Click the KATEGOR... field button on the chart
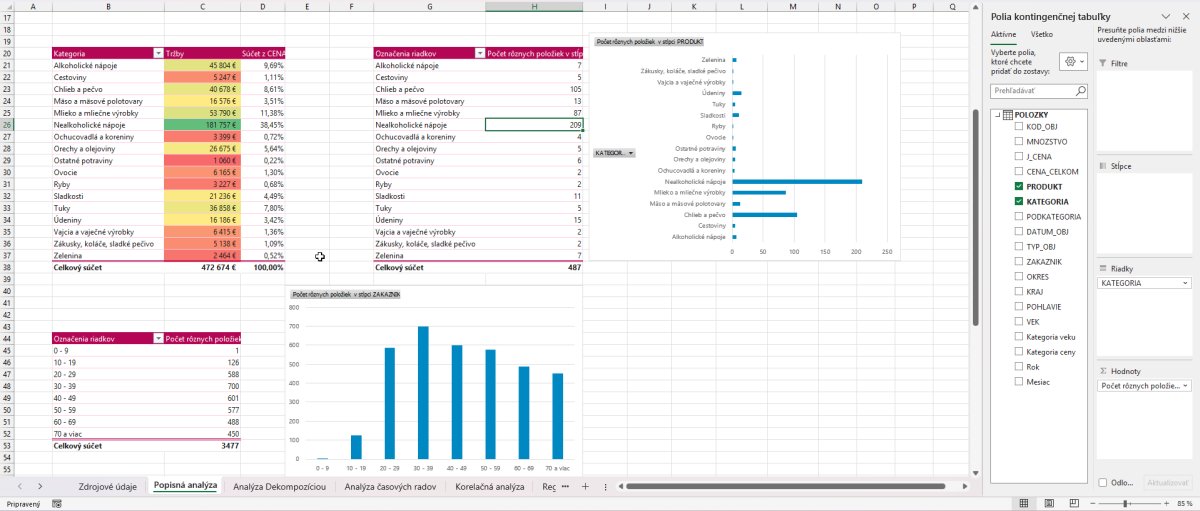 (614, 153)
